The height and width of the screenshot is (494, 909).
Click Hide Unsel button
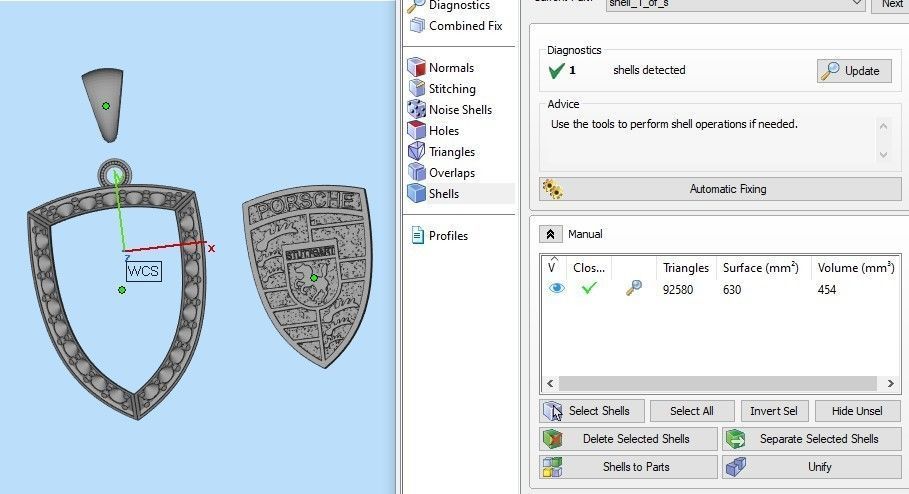857,411
